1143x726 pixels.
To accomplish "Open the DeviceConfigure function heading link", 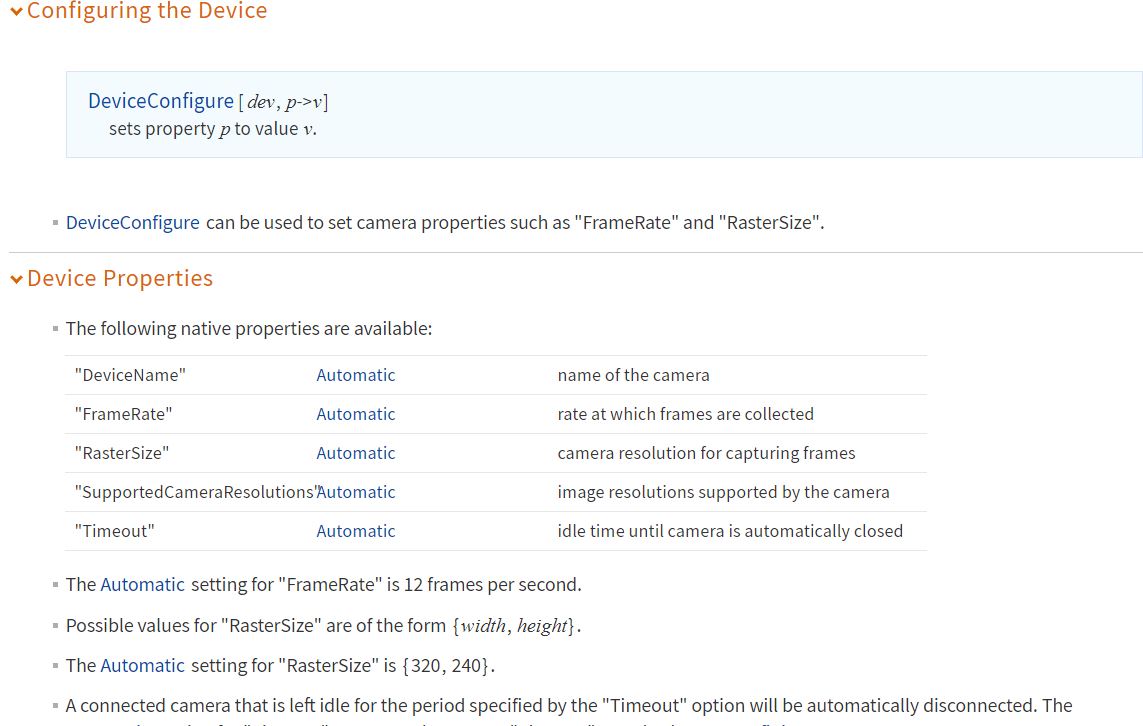I will point(160,101).
